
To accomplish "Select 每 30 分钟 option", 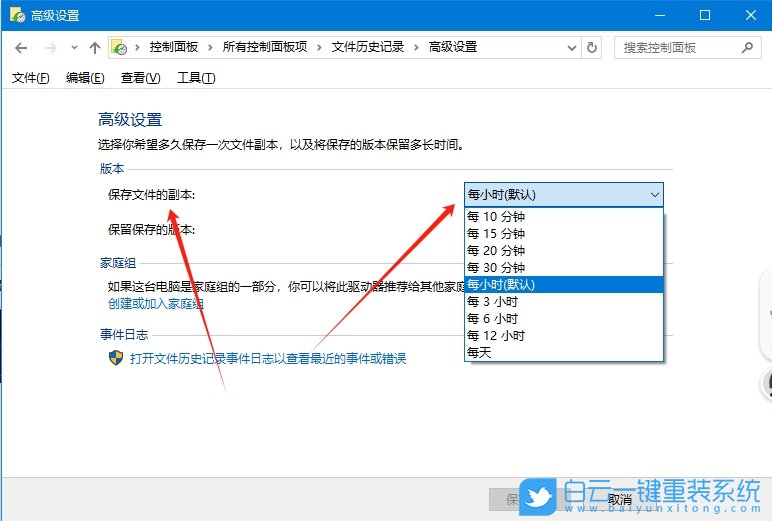I will [564, 267].
